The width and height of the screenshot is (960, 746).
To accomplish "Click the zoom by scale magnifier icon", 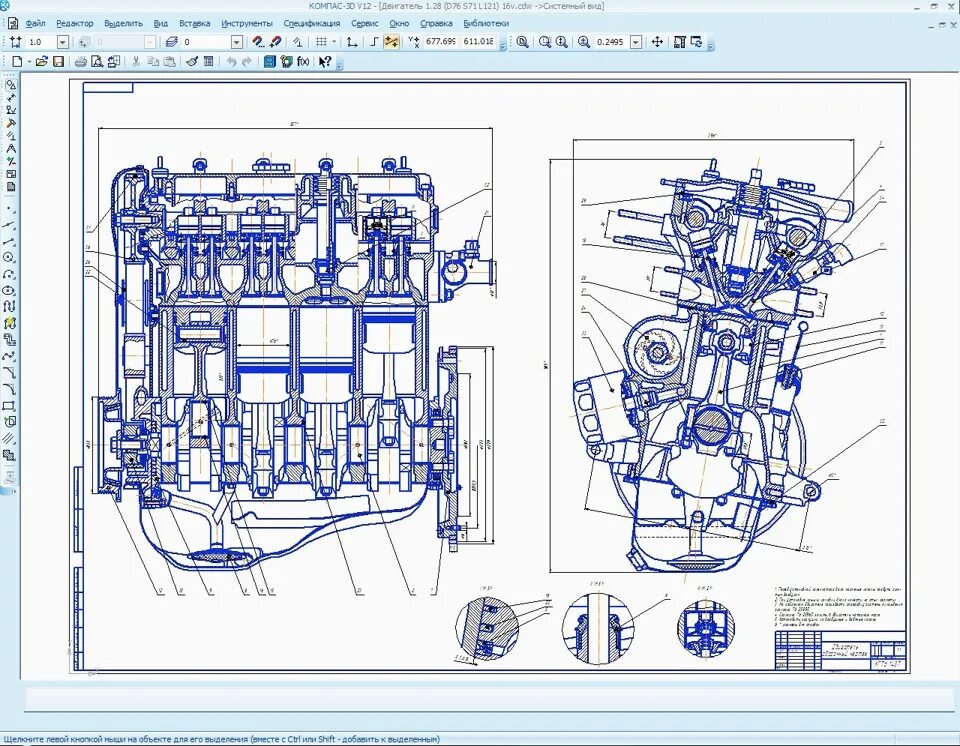I will click(584, 42).
